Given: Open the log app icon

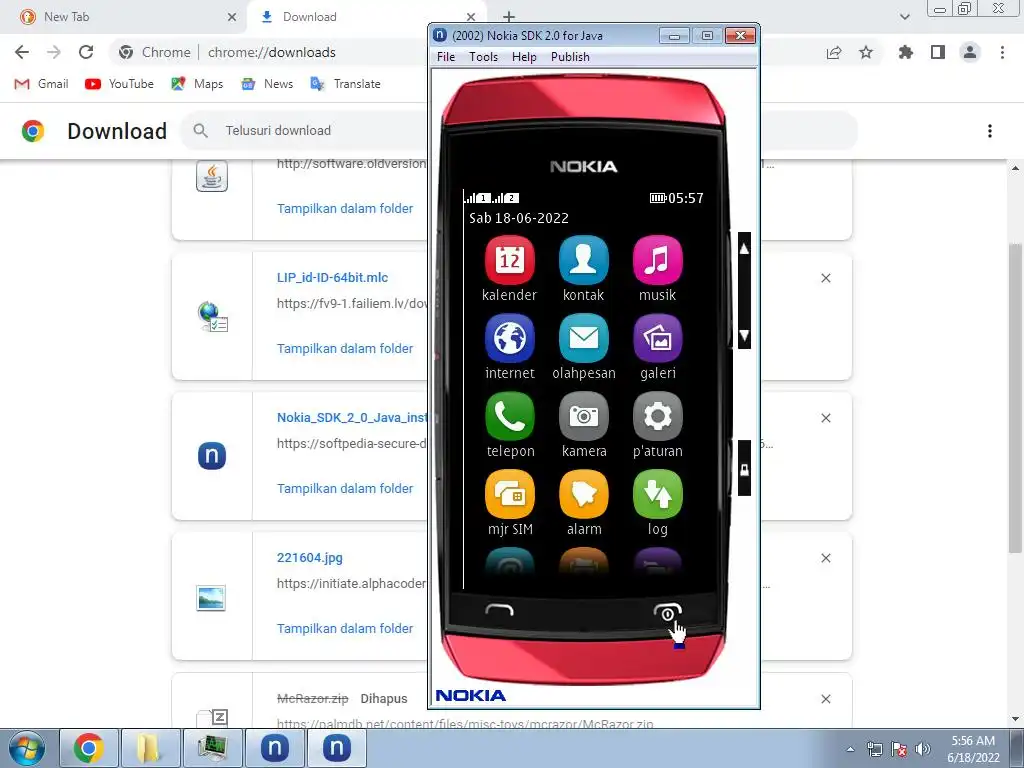Looking at the screenshot, I should pyautogui.click(x=657, y=494).
